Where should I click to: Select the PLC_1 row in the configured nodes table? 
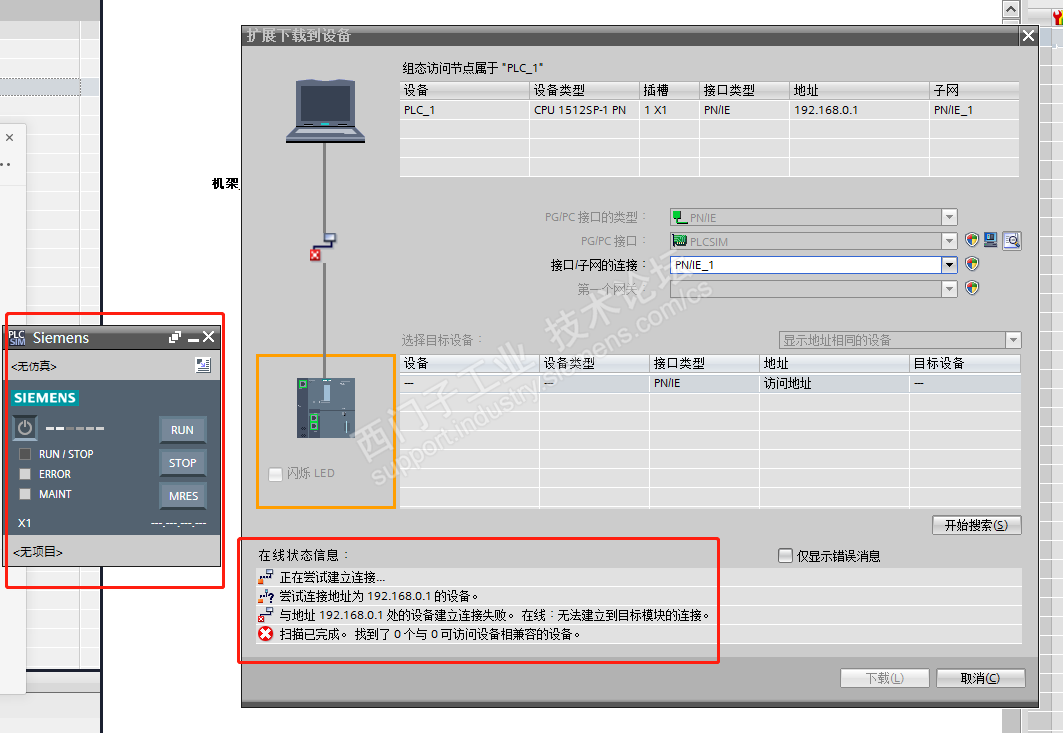[709, 110]
